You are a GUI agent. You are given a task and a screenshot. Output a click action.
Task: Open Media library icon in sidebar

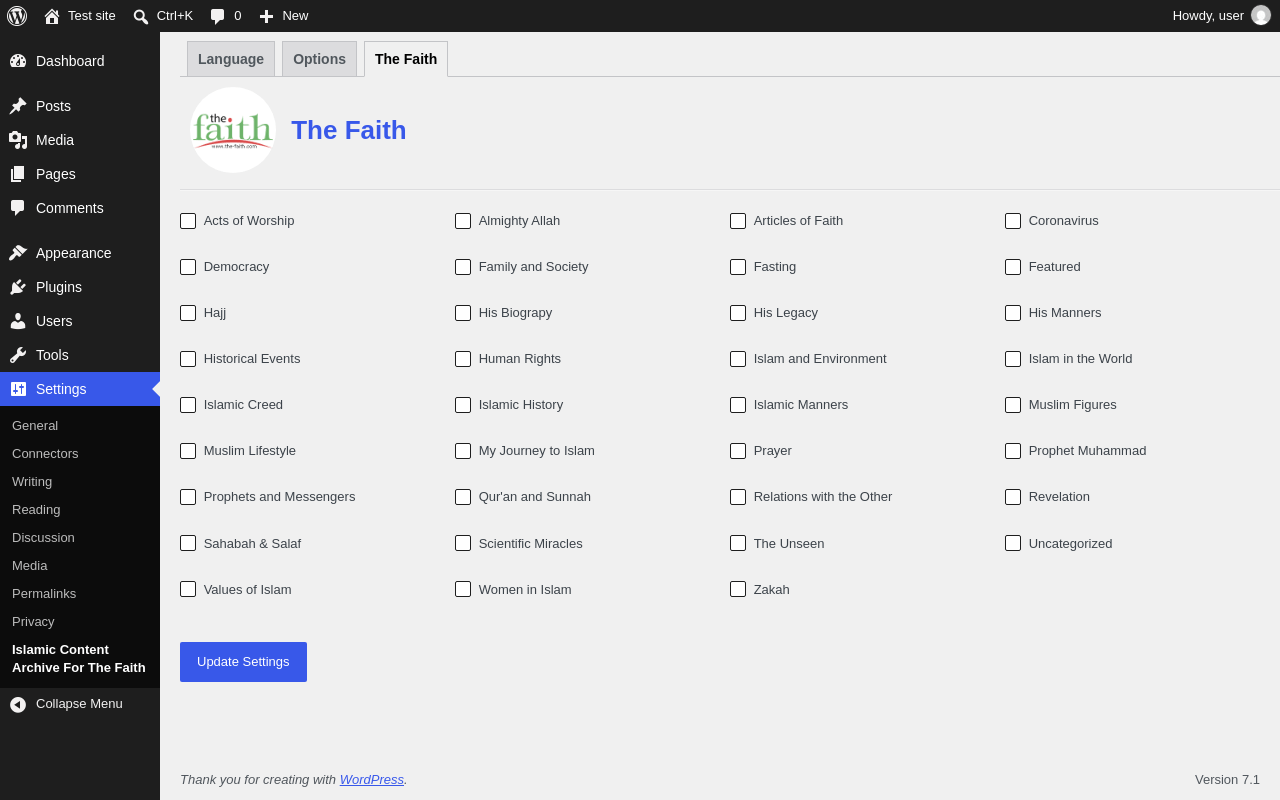click(18, 140)
